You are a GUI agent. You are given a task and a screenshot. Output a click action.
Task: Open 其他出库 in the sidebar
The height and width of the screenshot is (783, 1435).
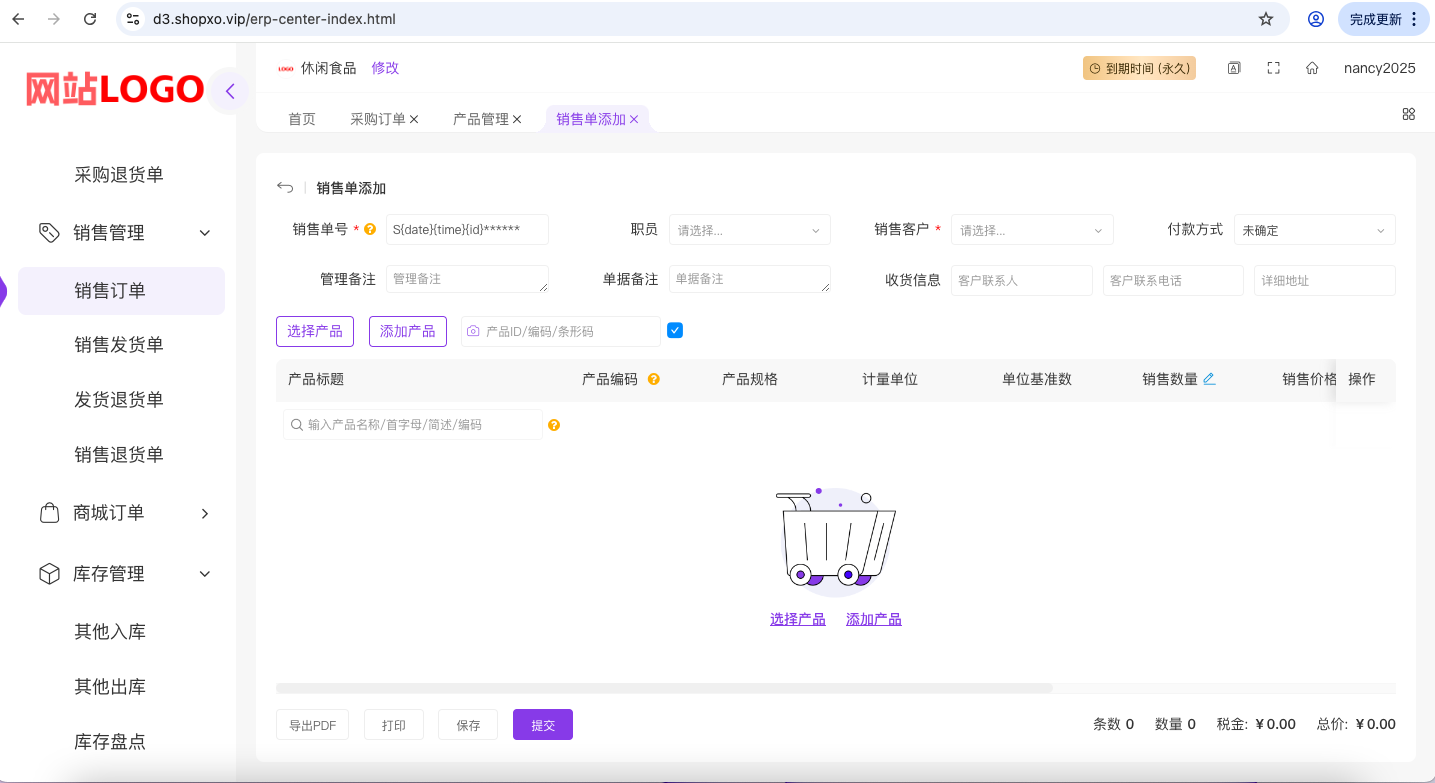click(110, 687)
